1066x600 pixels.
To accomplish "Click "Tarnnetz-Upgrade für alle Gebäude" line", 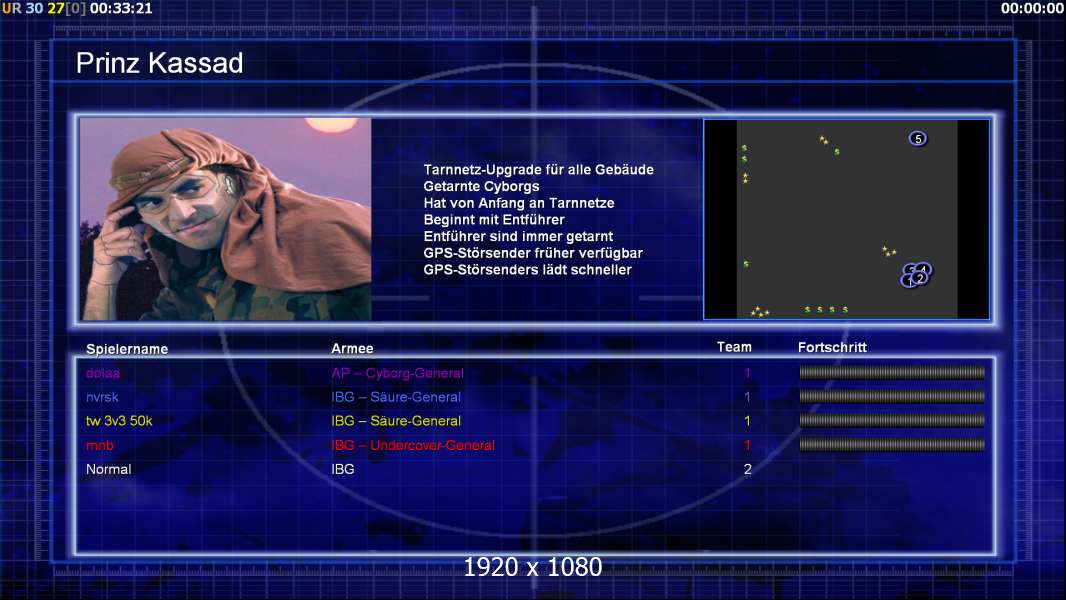I will [538, 169].
